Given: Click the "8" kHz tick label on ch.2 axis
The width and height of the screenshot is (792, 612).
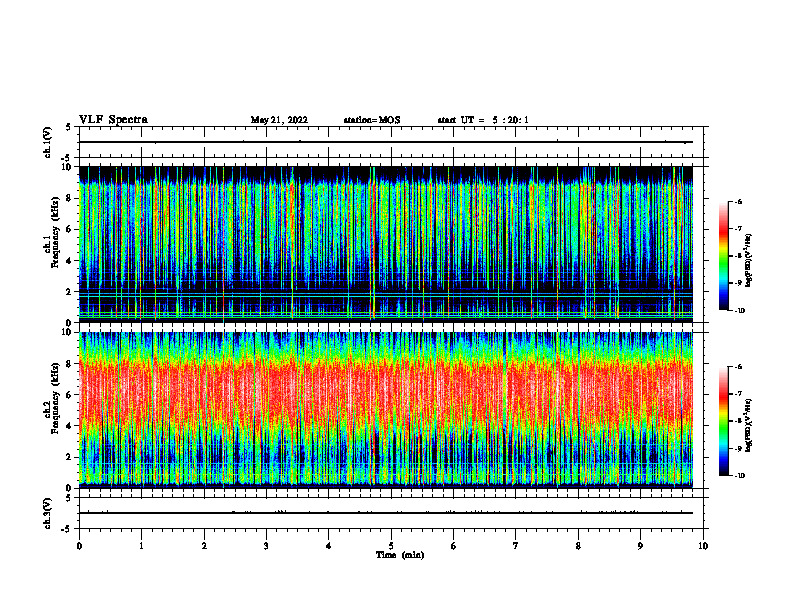Looking at the screenshot, I should click(70, 364).
